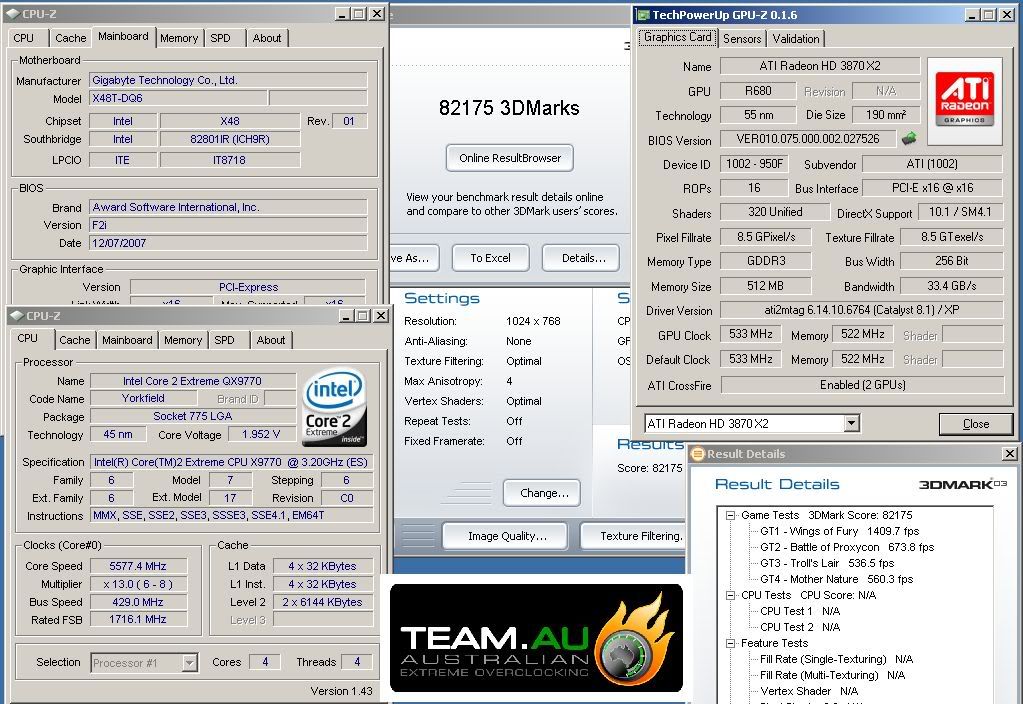
Task: Open the Validation tab in GPU-Z
Action: tap(796, 39)
